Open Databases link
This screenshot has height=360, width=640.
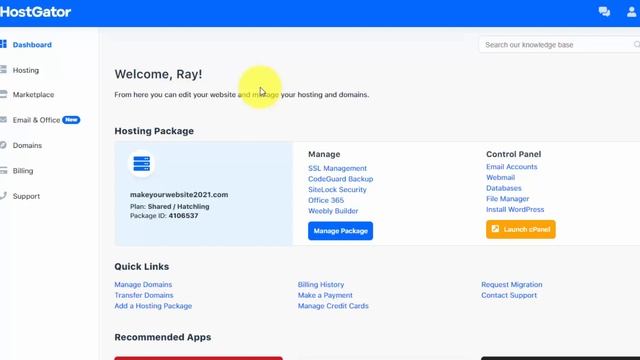coord(504,188)
